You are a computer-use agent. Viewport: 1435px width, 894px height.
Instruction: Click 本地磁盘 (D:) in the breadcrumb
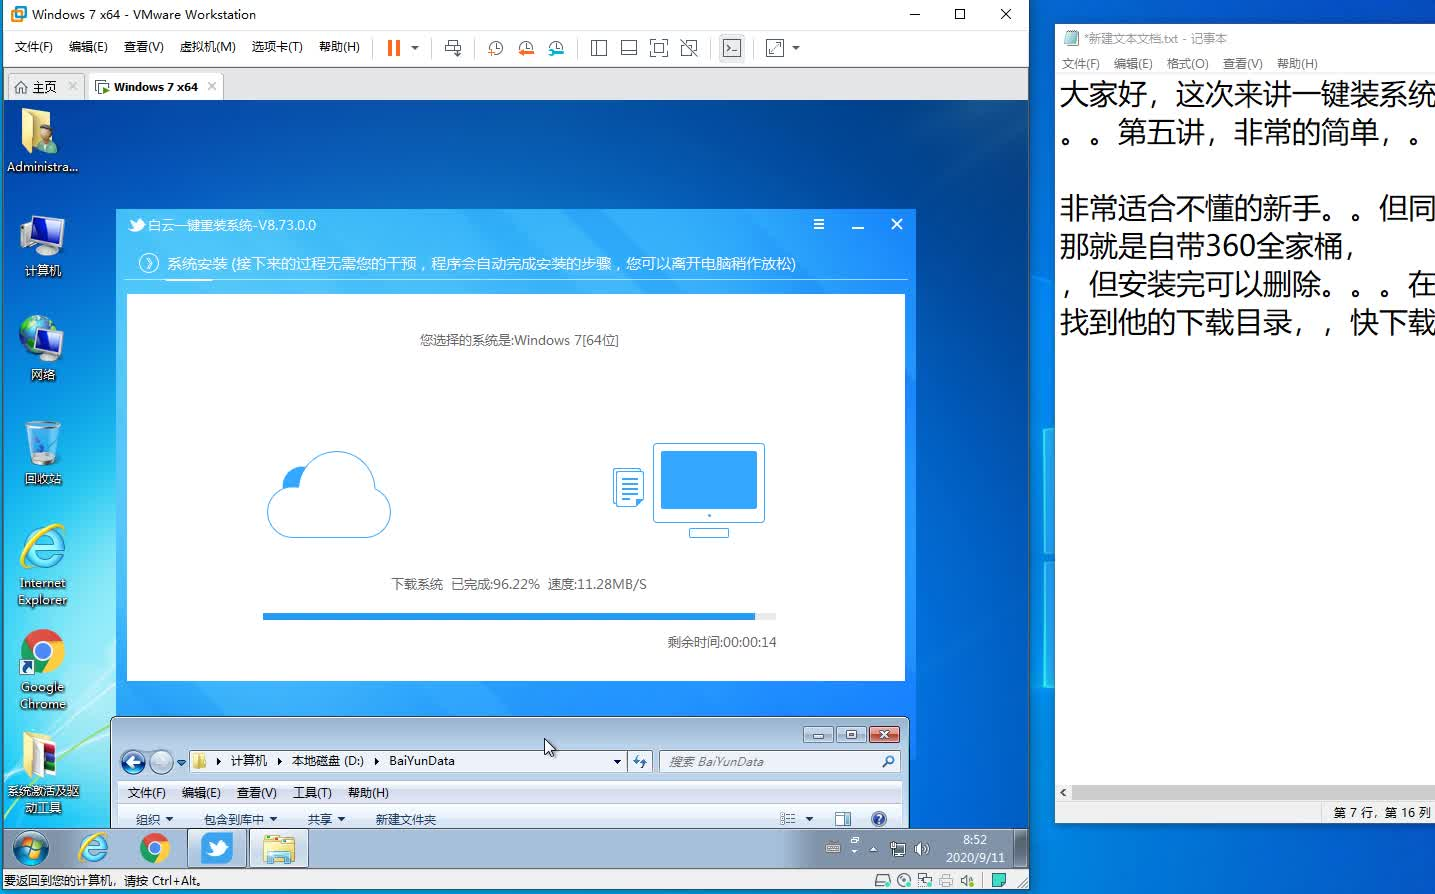327,761
